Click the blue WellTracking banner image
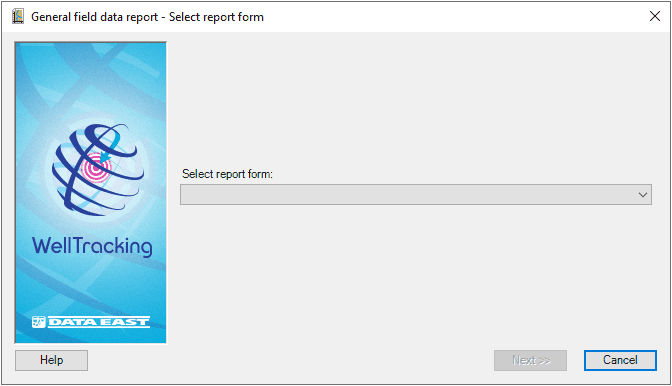 click(x=90, y=192)
